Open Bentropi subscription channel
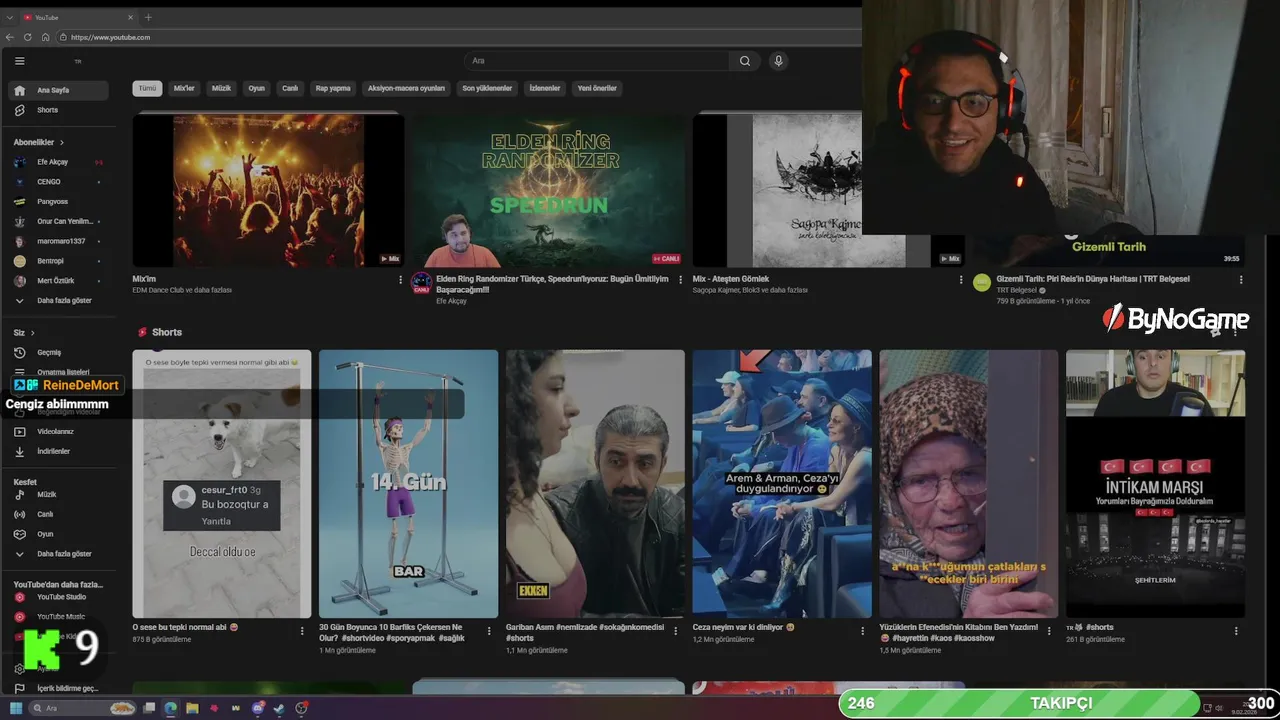This screenshot has height=720, width=1280. [x=58, y=261]
